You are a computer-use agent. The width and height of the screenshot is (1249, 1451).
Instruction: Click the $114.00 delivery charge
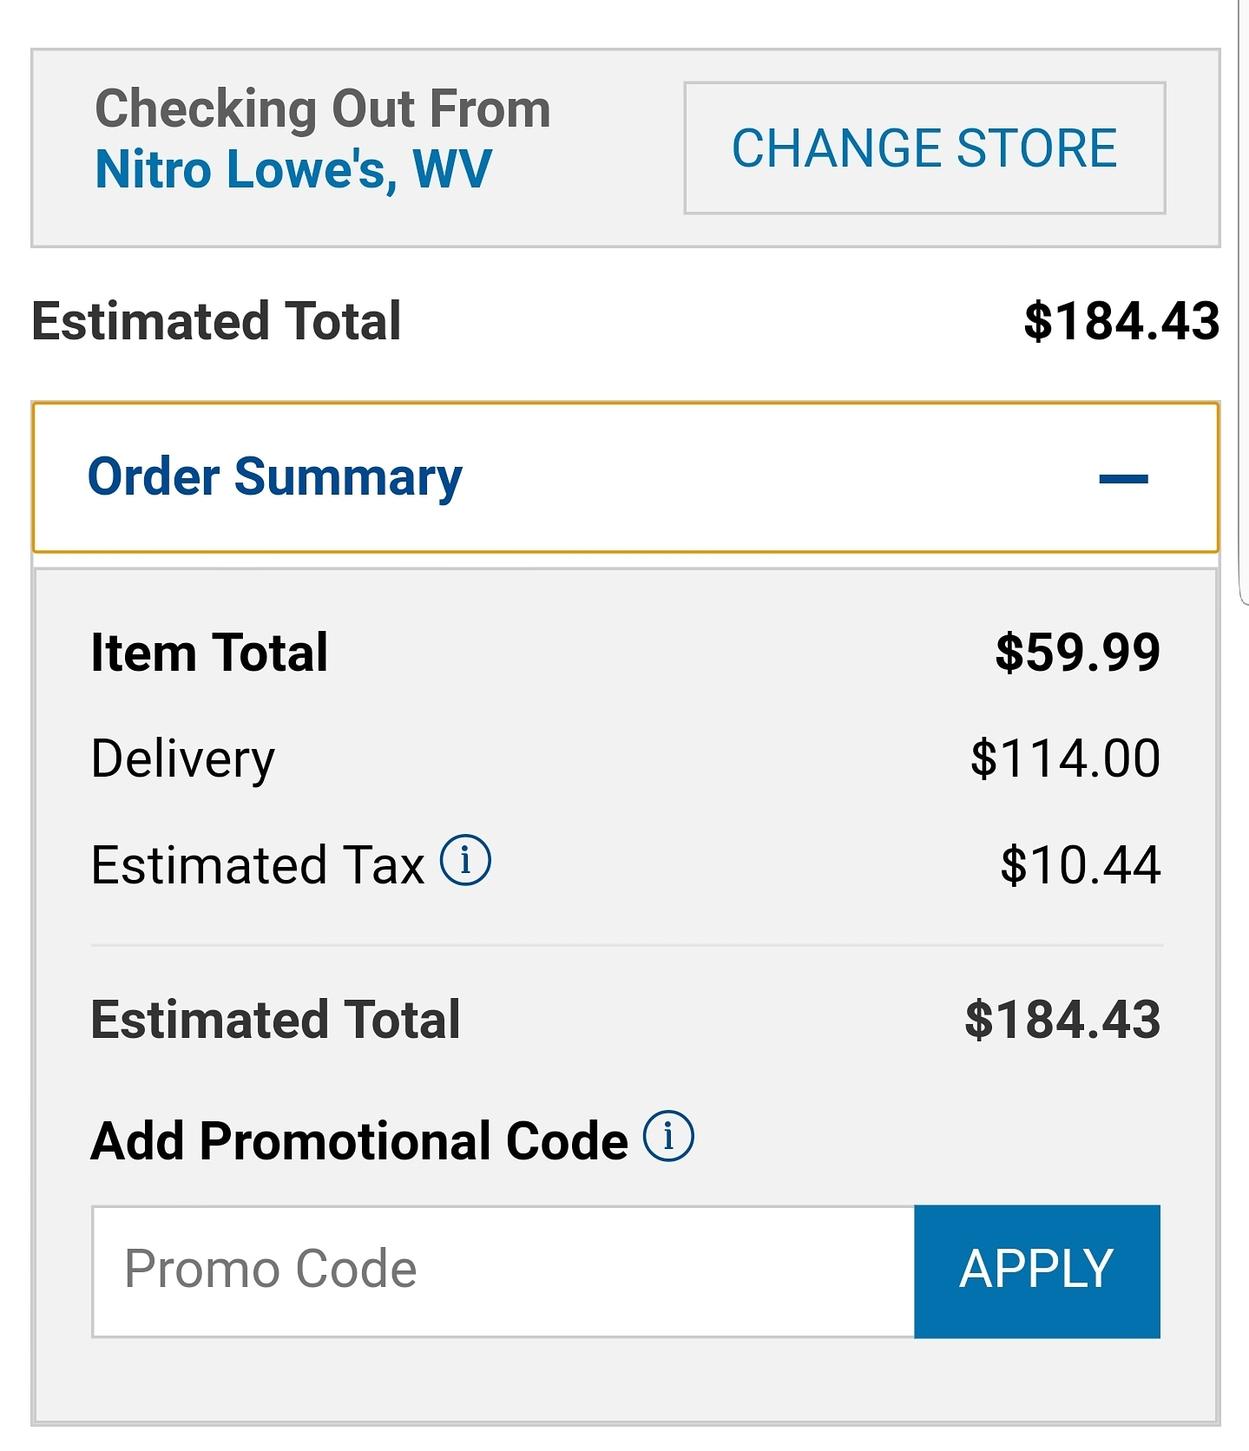(1065, 758)
